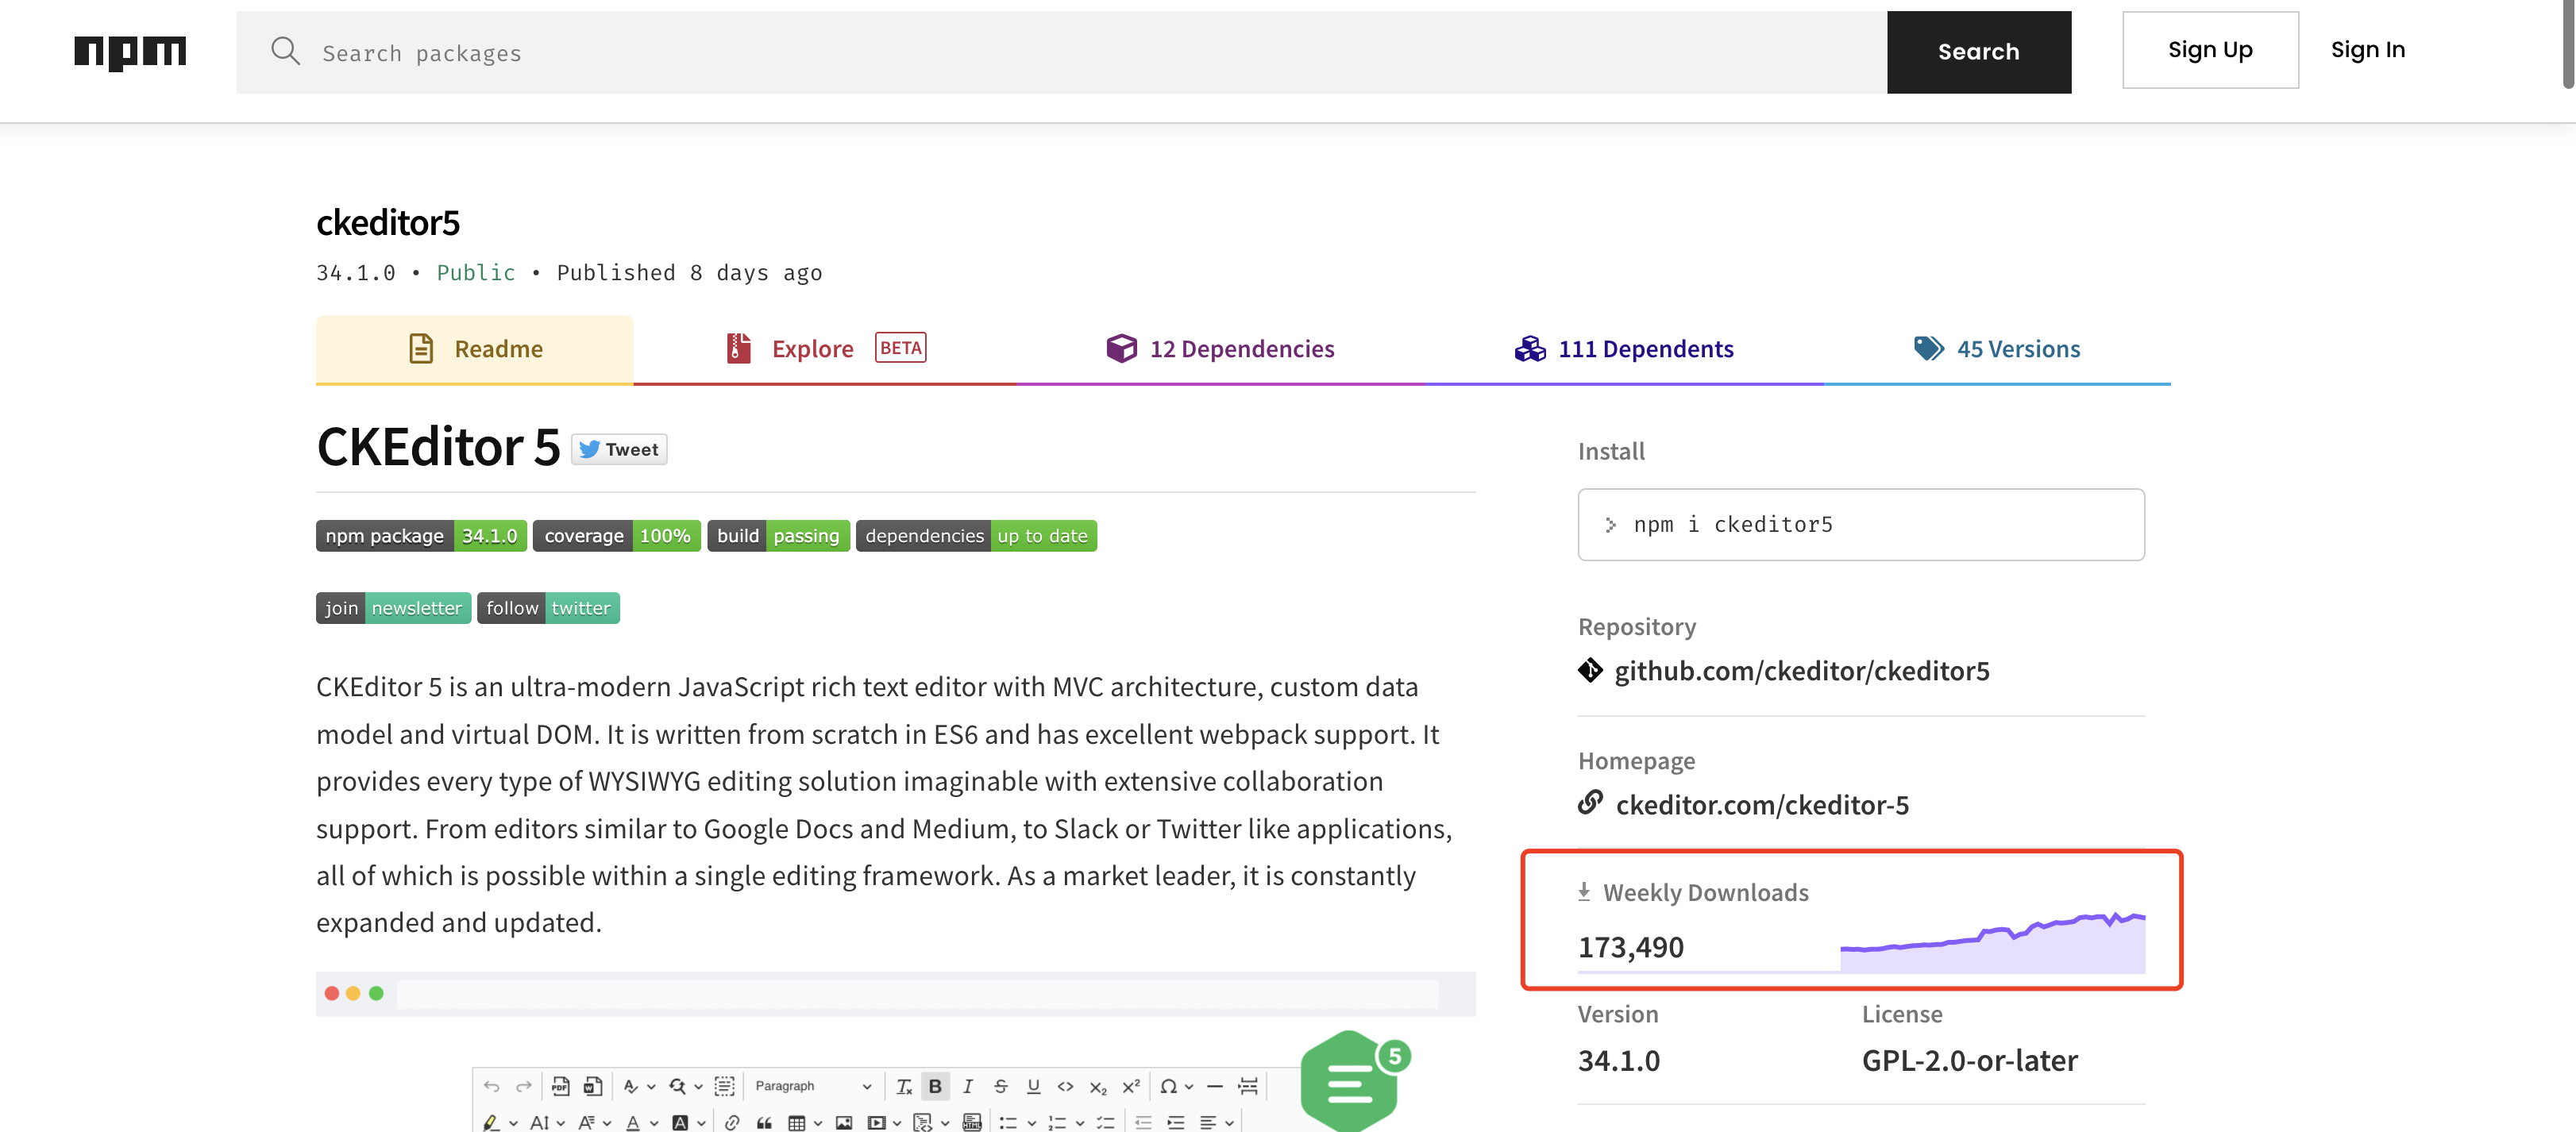Toggle bold formatting button

(x=935, y=1086)
